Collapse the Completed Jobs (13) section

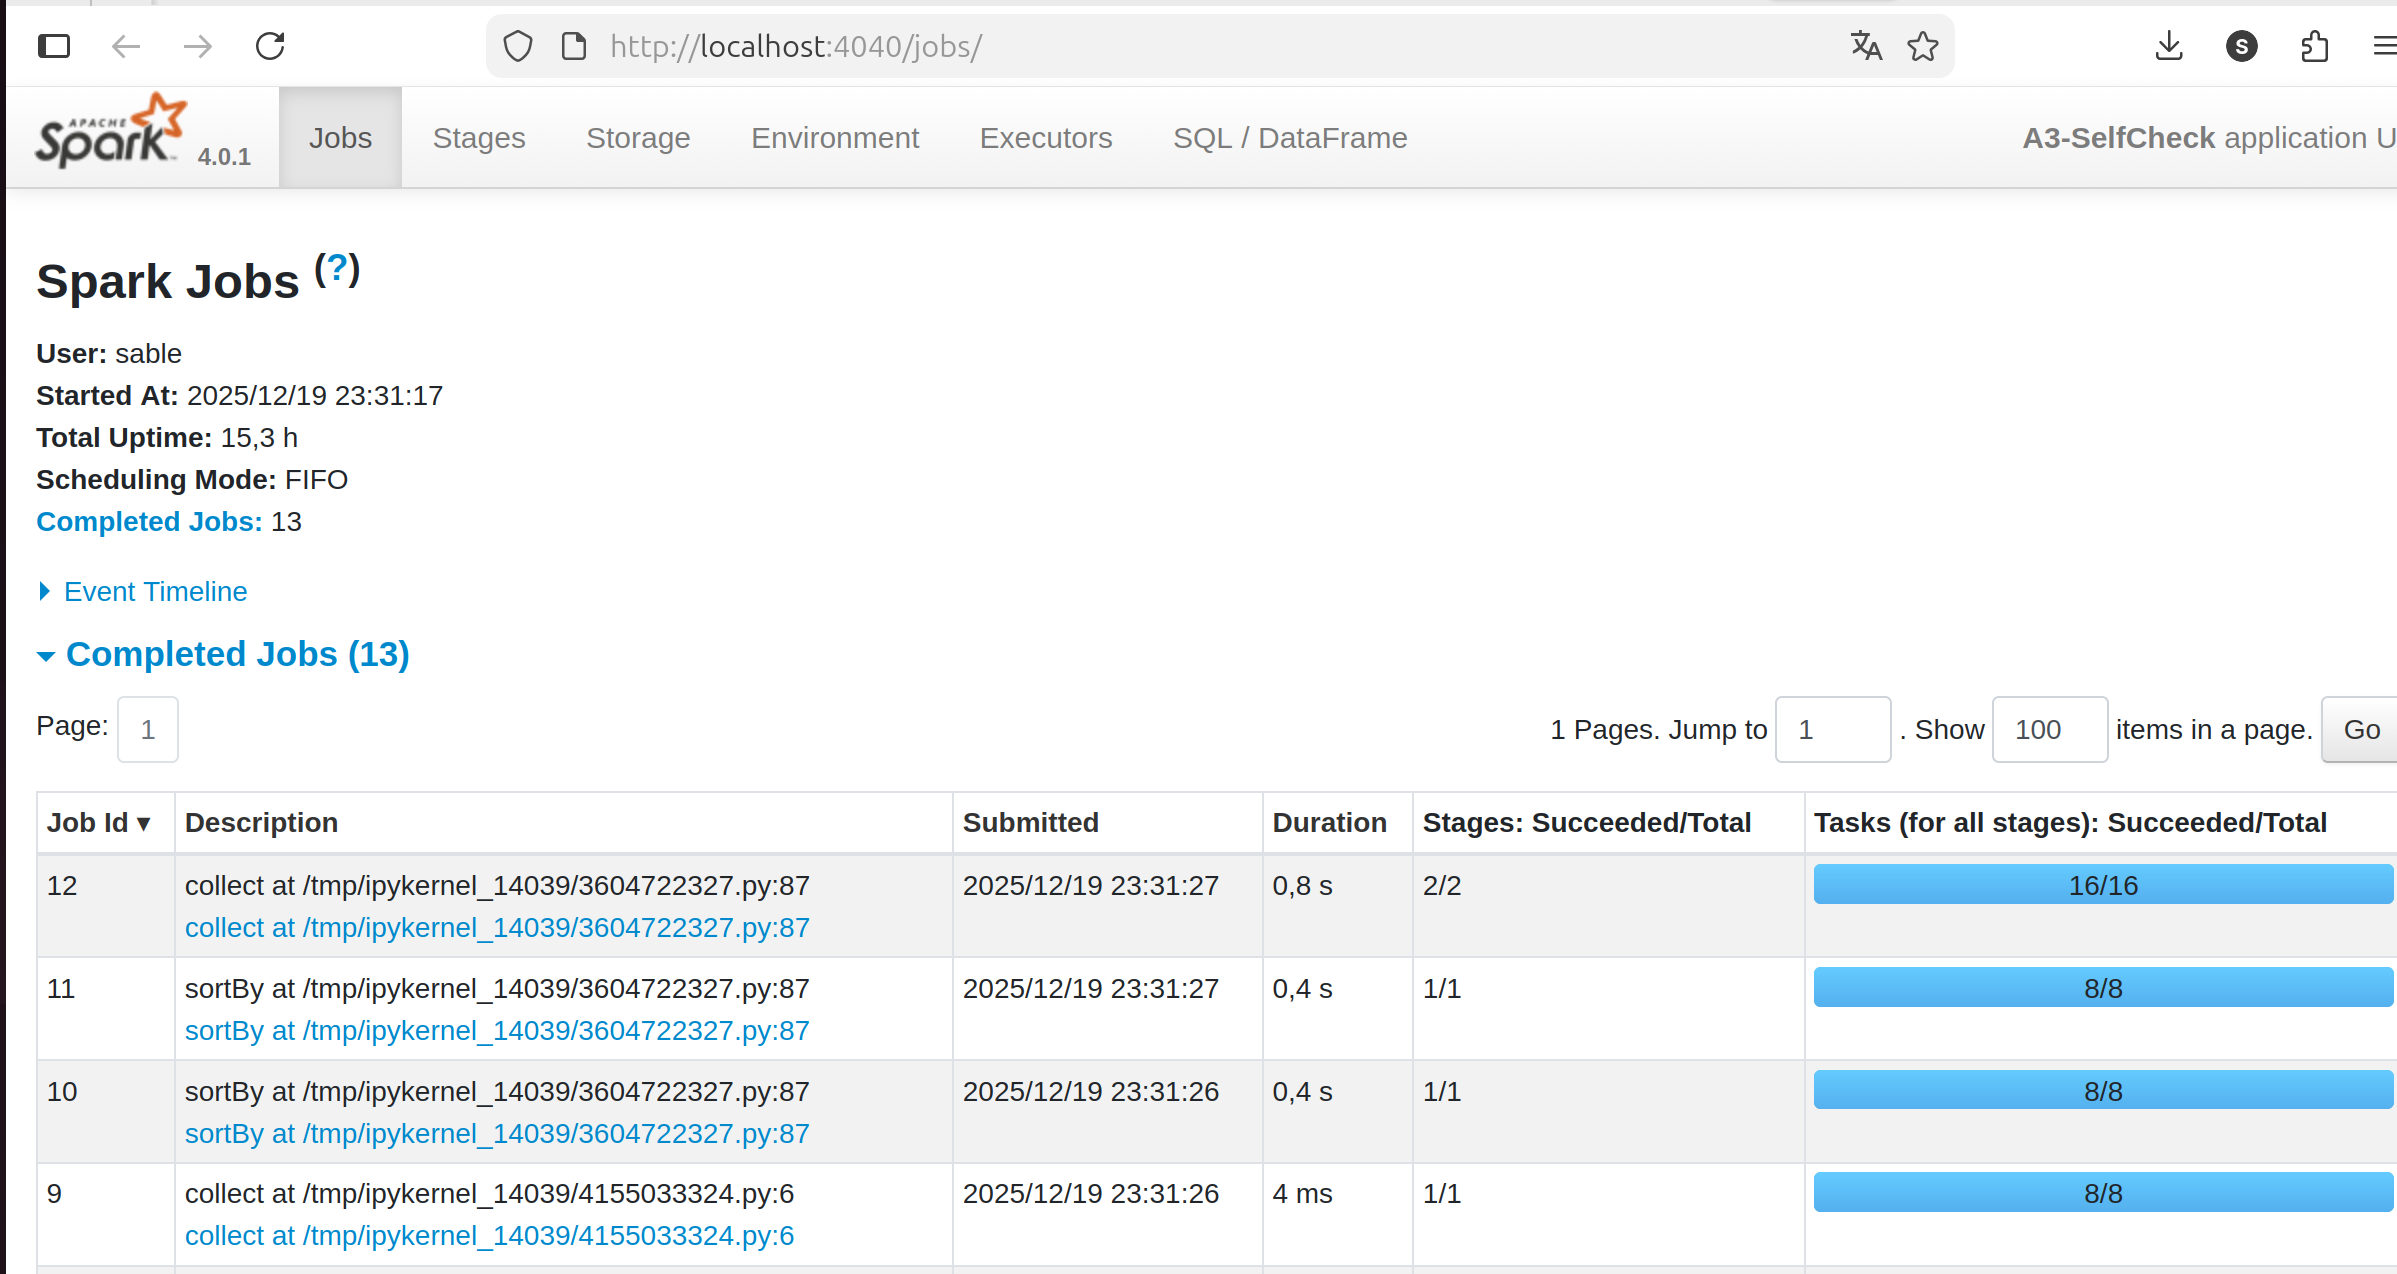pyautogui.click(x=236, y=654)
